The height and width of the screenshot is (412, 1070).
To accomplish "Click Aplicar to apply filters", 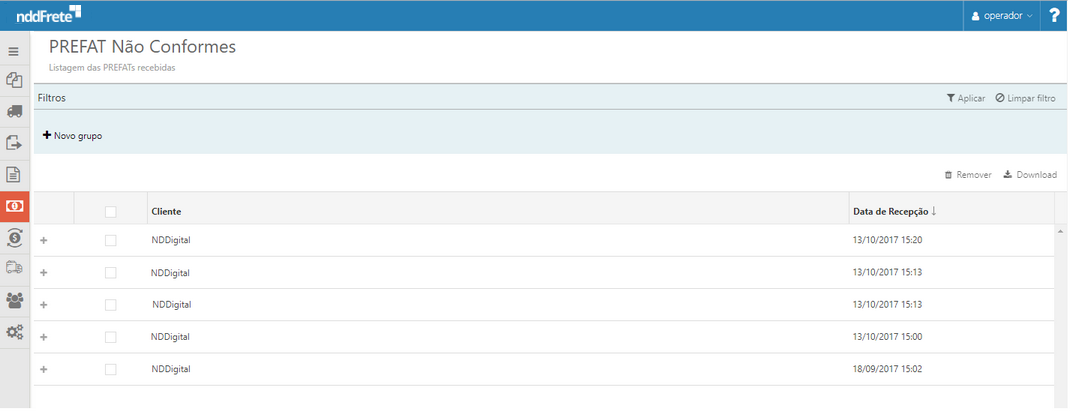I will (966, 98).
